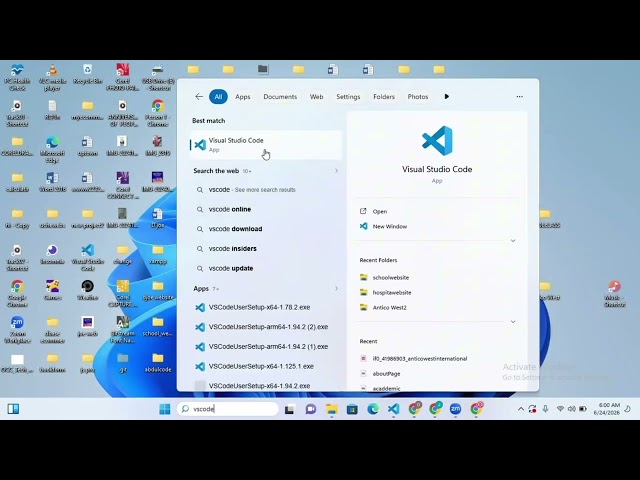Select the Recycle Bin desktop icon
The height and width of the screenshot is (480, 640).
click(87, 74)
